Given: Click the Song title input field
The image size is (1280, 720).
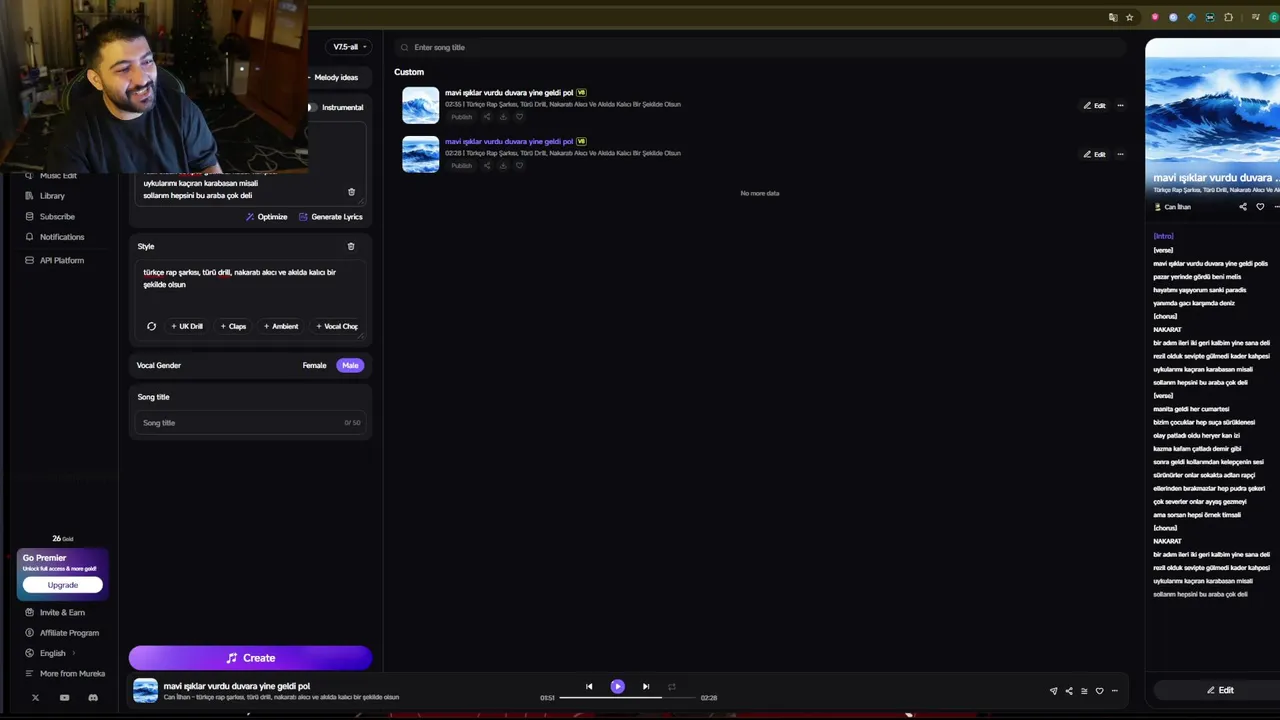Looking at the screenshot, I should 250,423.
